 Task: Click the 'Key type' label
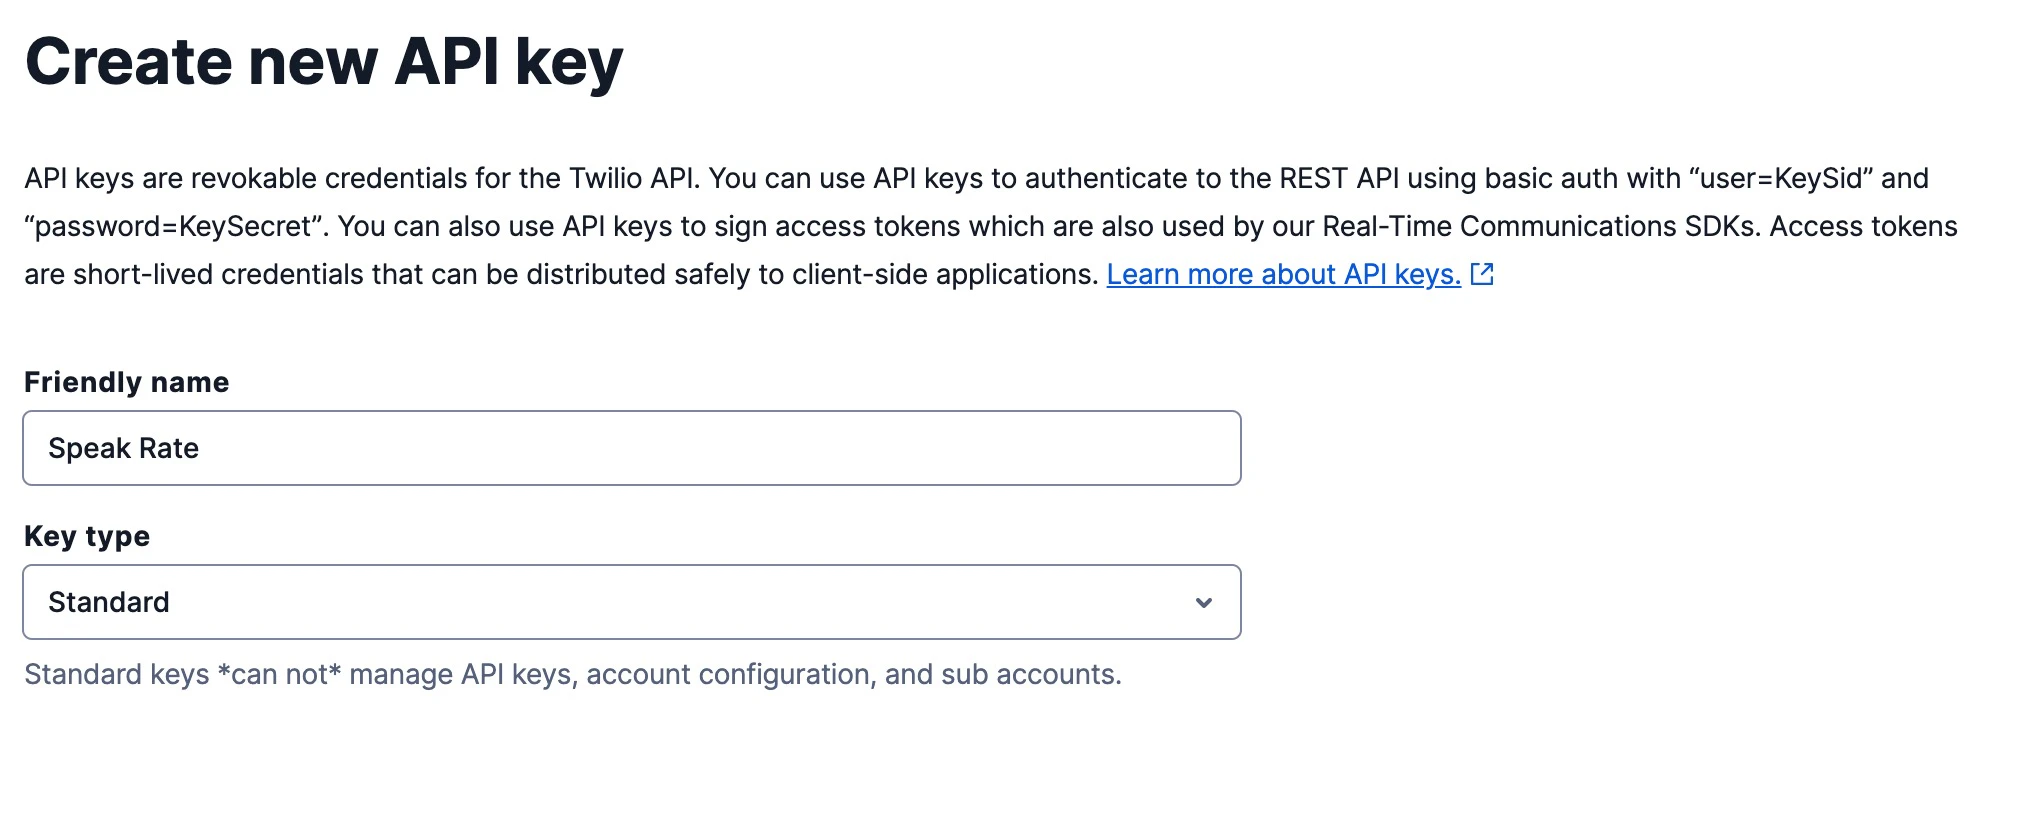pyautogui.click(x=87, y=536)
